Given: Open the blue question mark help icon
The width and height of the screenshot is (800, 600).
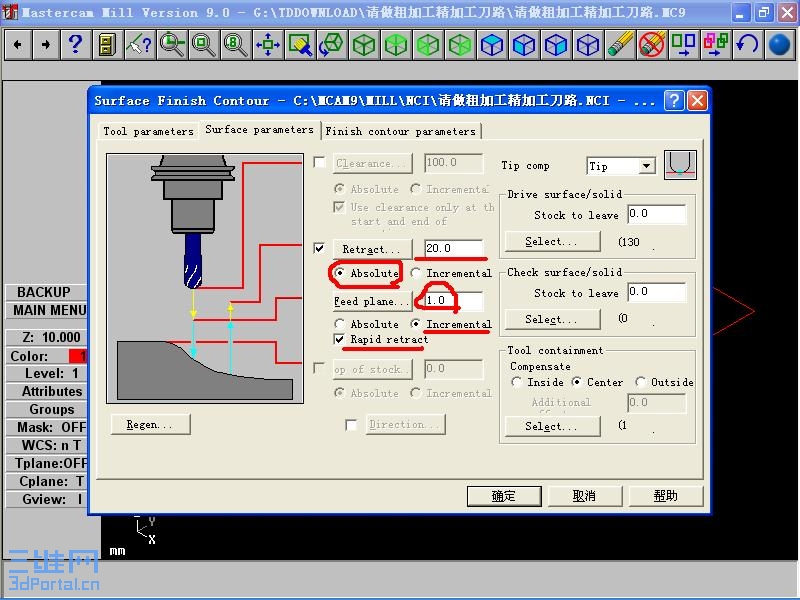Looking at the screenshot, I should 76,44.
